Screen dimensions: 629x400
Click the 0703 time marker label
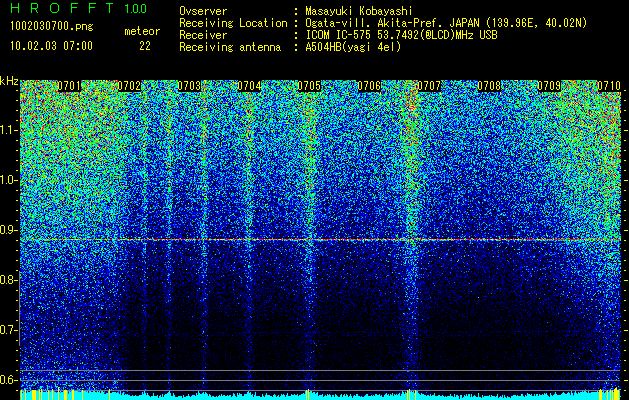click(x=189, y=86)
